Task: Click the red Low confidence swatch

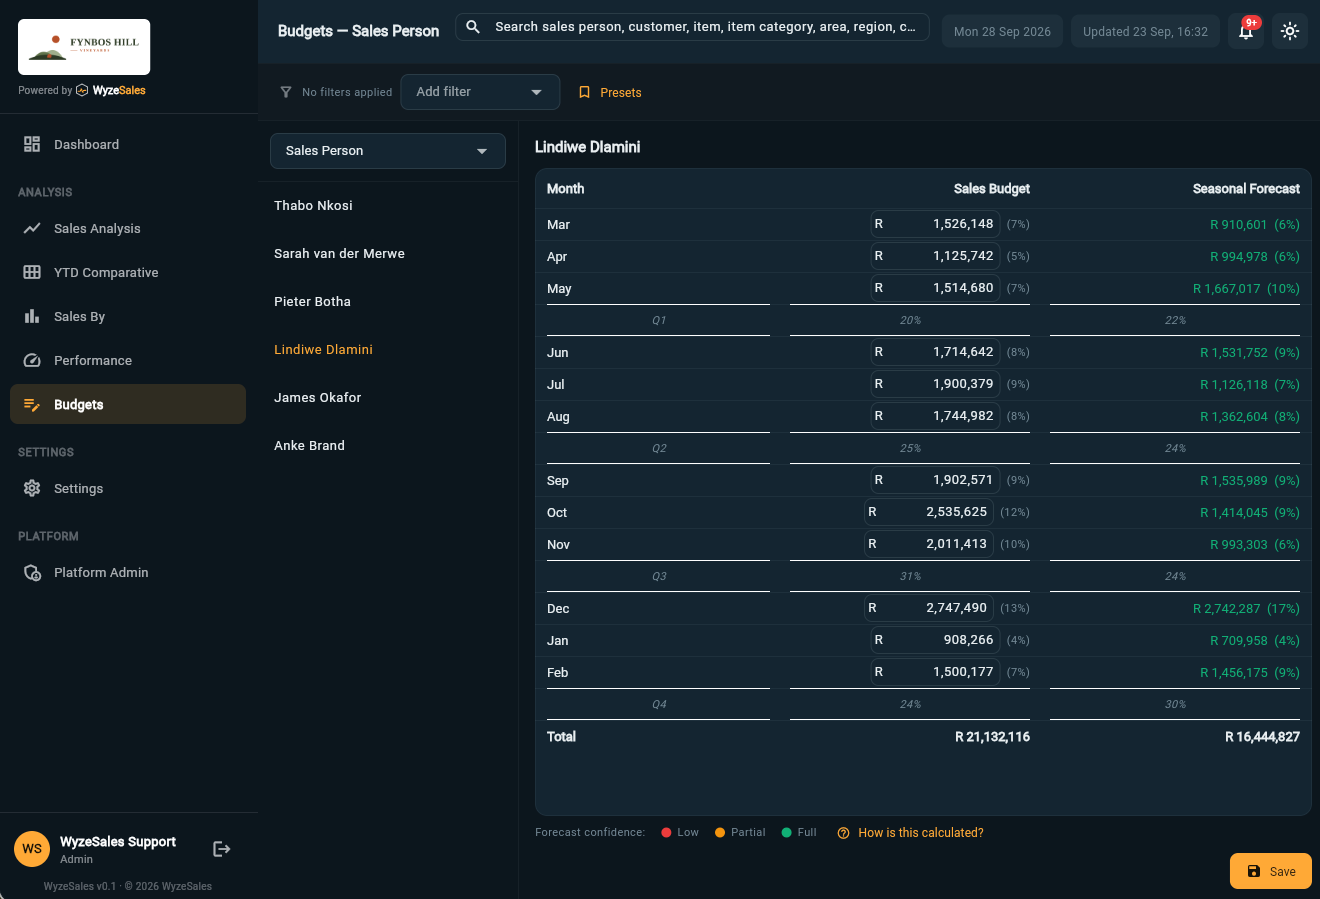Action: click(666, 833)
